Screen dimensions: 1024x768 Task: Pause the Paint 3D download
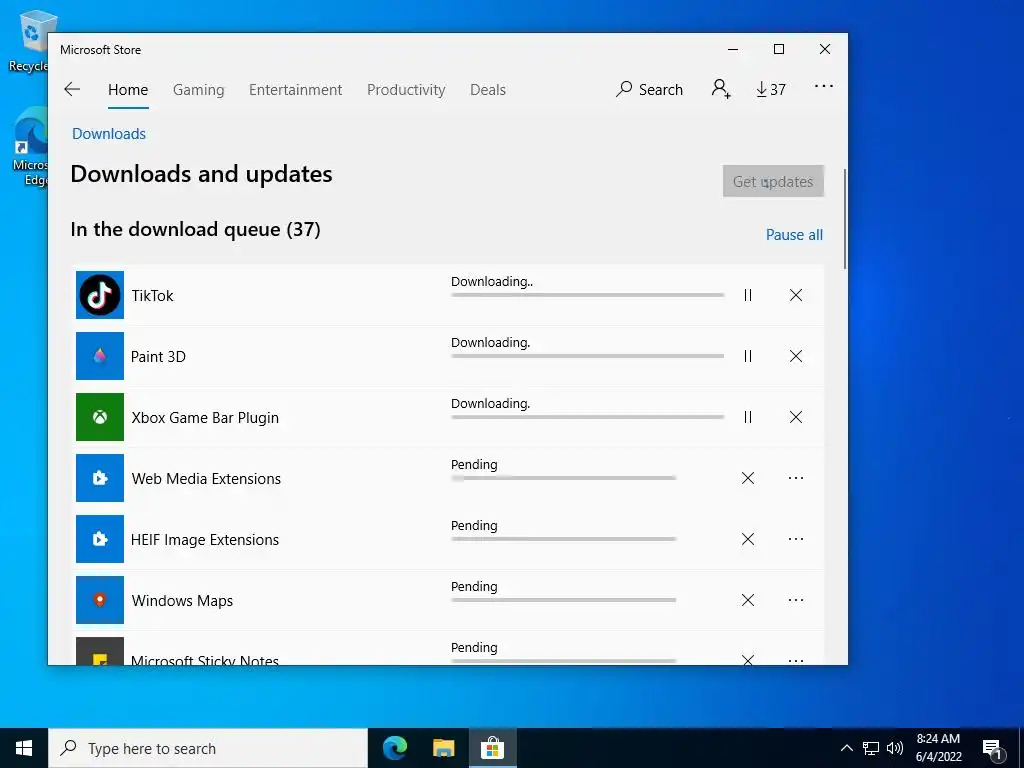pyautogui.click(x=748, y=356)
